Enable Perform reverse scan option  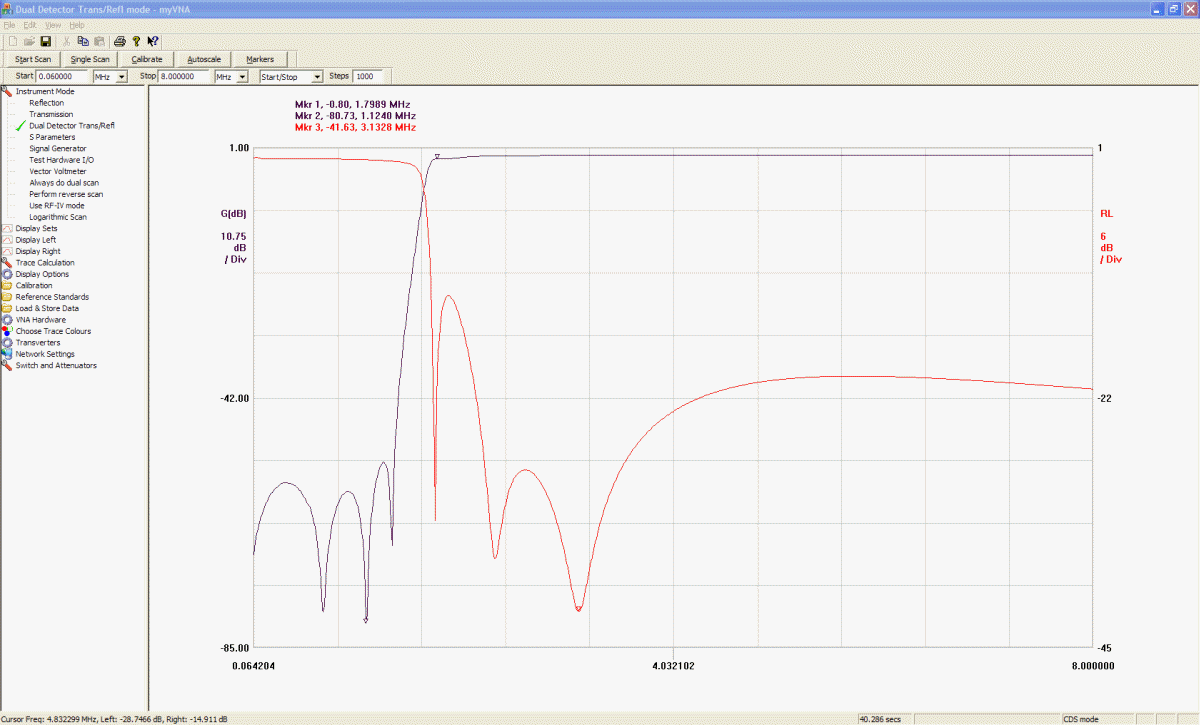(66, 194)
